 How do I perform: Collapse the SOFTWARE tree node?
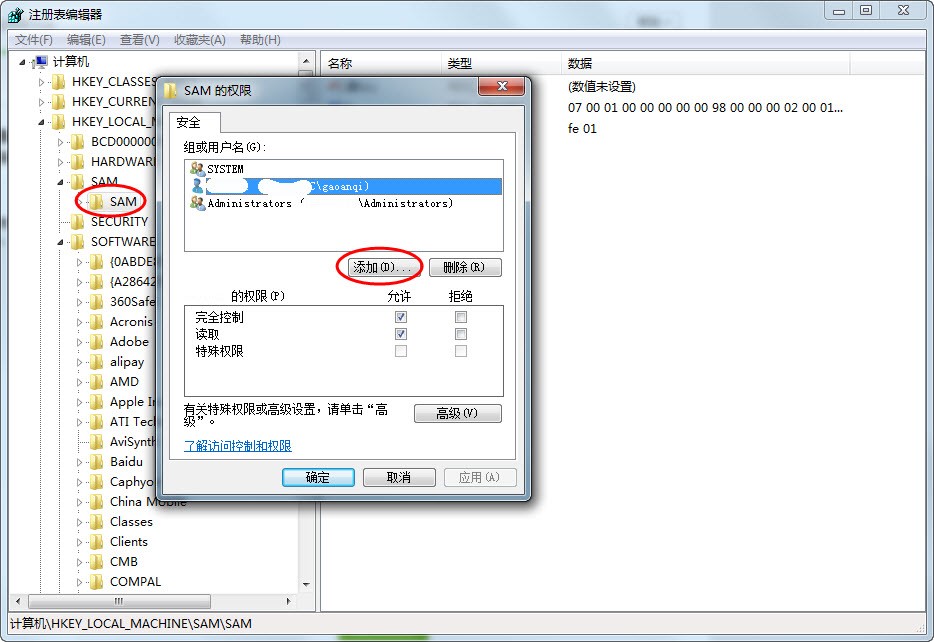point(60,242)
